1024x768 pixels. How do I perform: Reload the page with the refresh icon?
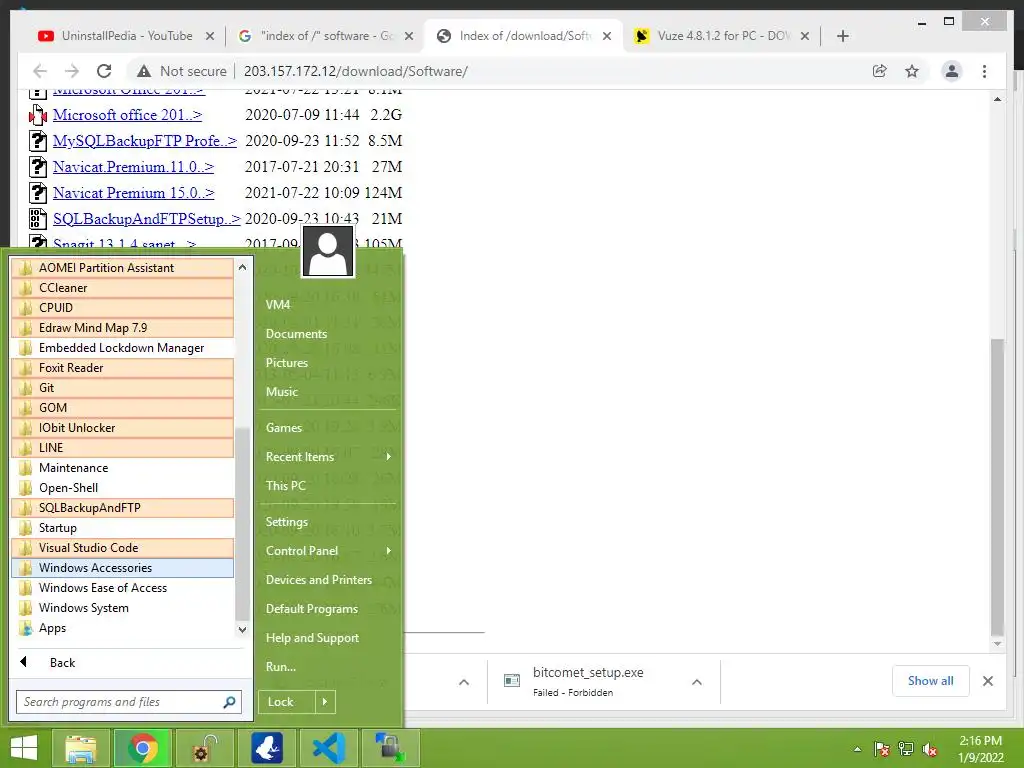pos(104,71)
